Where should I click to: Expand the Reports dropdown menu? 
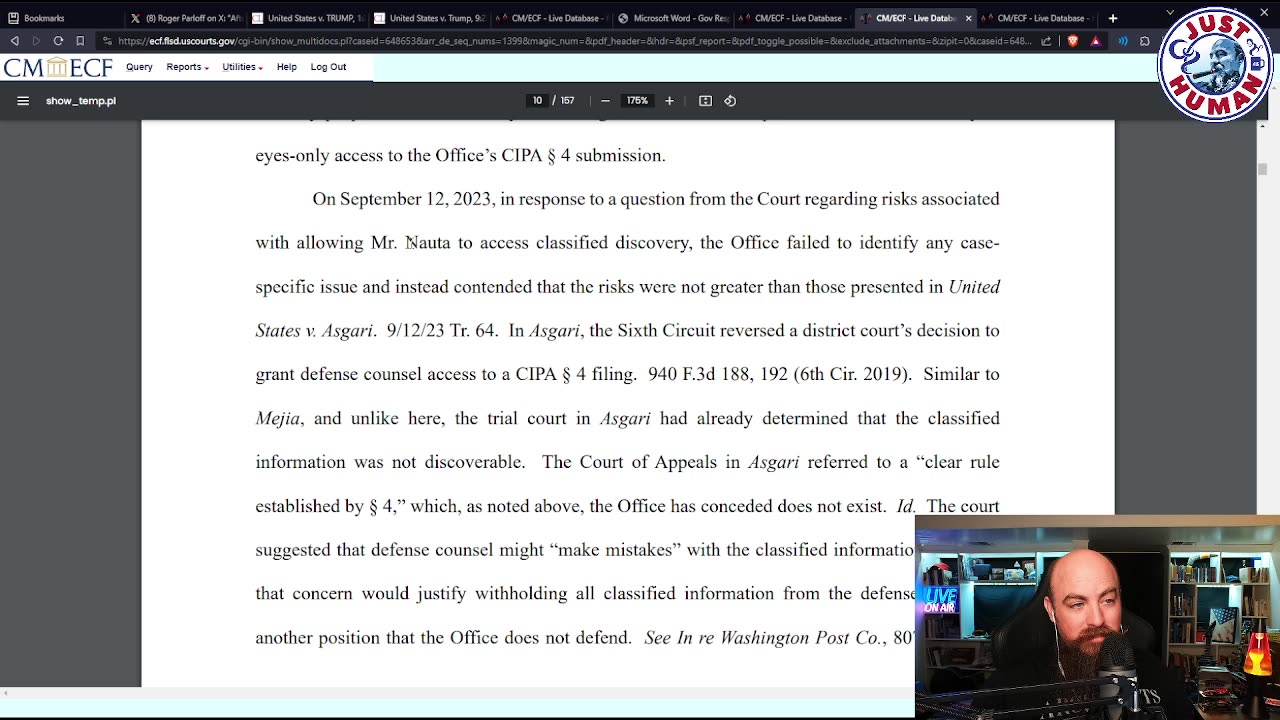tap(187, 67)
